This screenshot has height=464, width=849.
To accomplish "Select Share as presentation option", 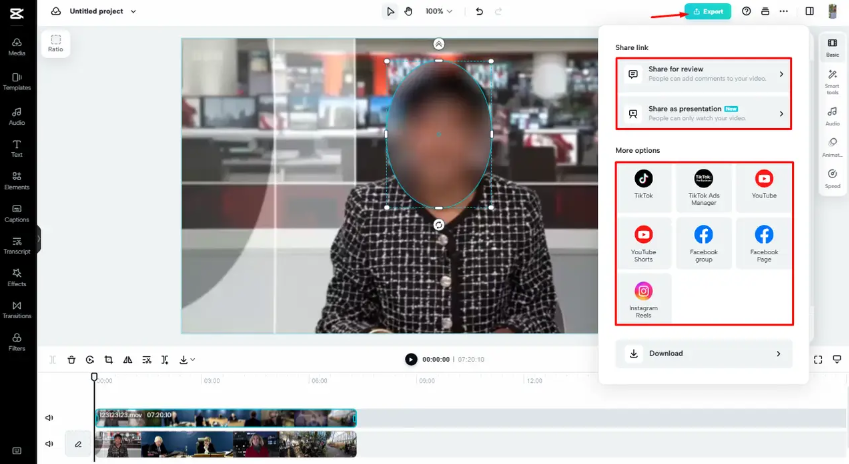I will pyautogui.click(x=704, y=114).
